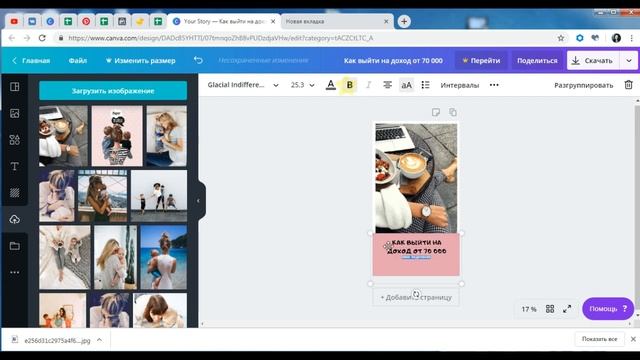Collapse the side panel arrow

198,201
